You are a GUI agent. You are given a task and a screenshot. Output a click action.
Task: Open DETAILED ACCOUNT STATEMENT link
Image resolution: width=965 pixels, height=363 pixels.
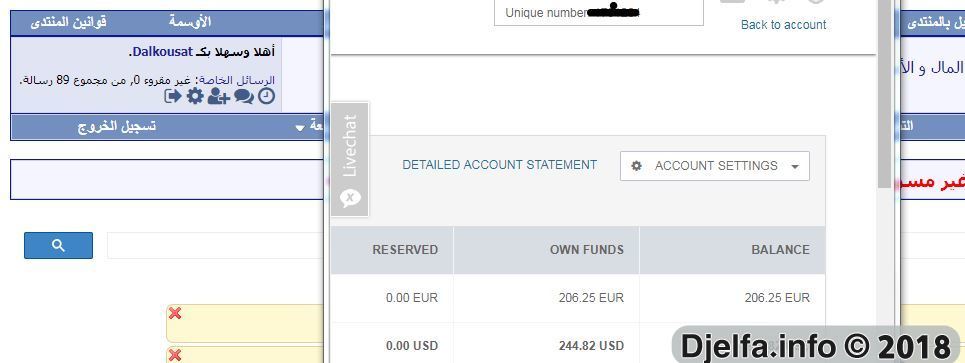[500, 165]
